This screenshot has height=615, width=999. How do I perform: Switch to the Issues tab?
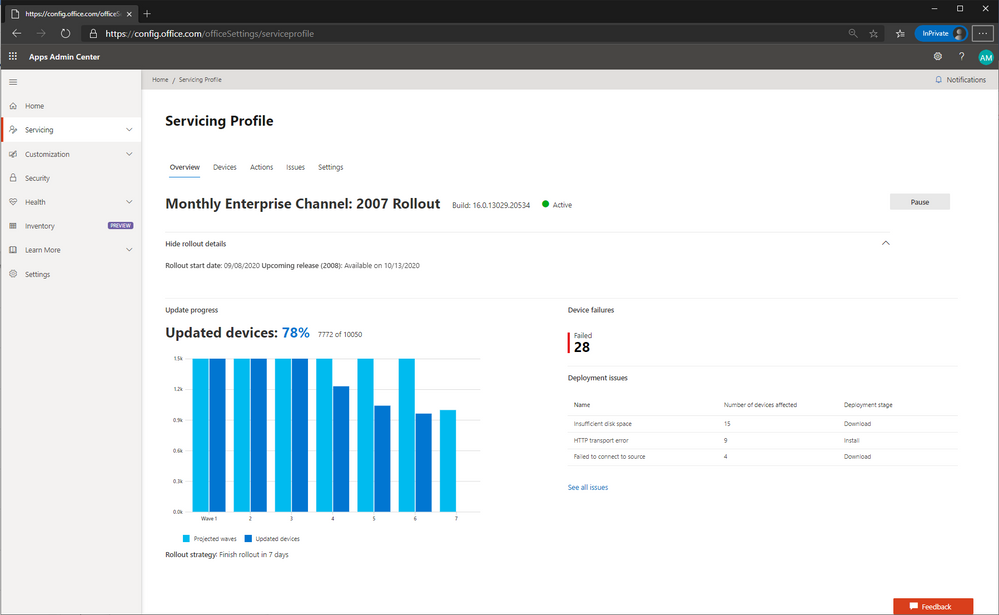(295, 167)
